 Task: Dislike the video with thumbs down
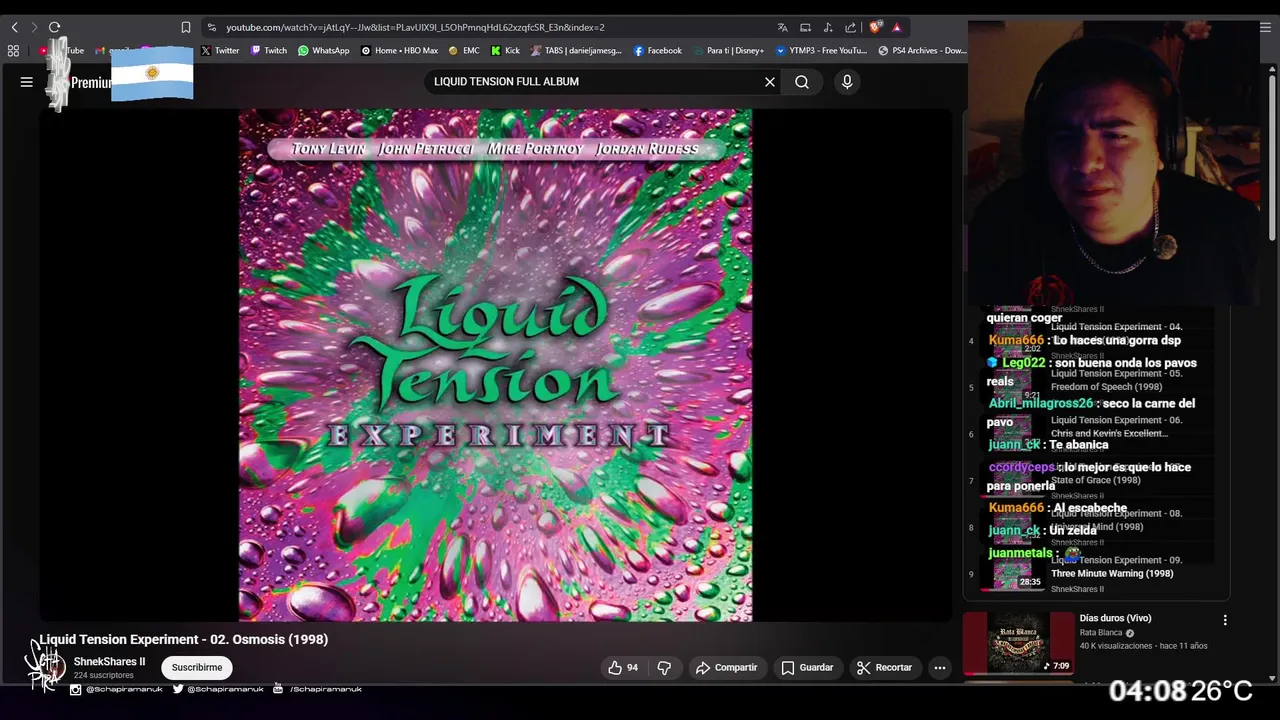click(x=664, y=667)
